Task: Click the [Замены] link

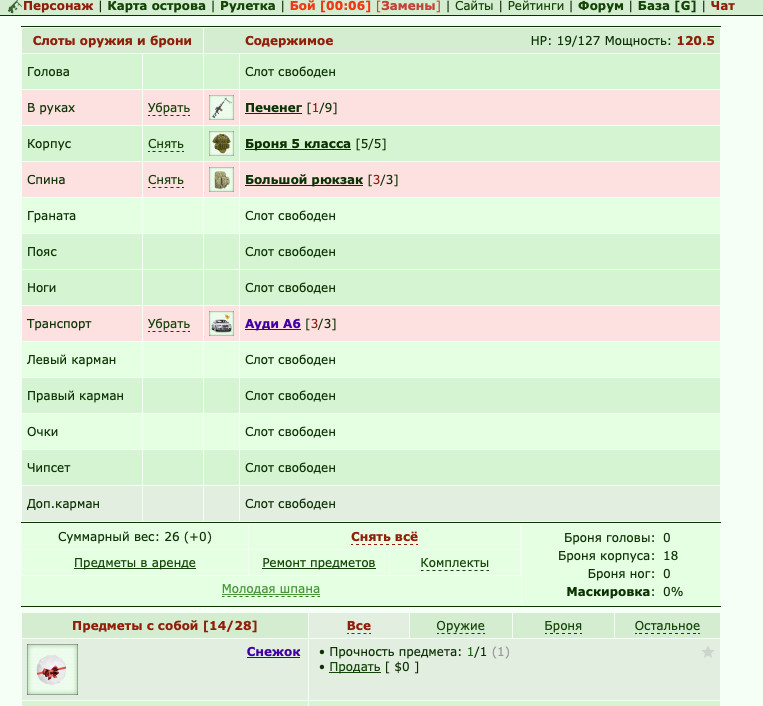Action: point(408,6)
